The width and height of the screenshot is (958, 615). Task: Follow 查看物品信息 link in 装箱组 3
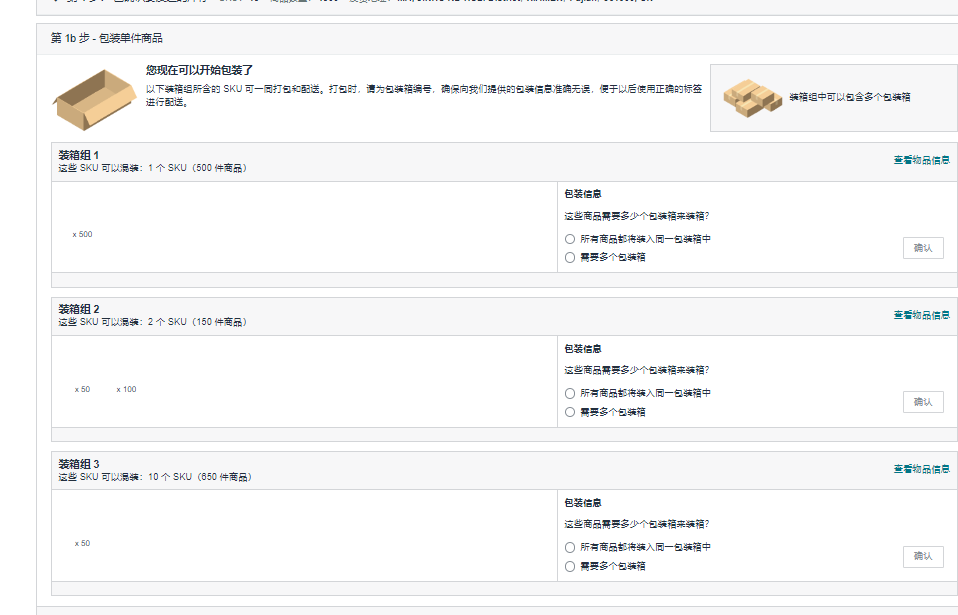pos(921,469)
